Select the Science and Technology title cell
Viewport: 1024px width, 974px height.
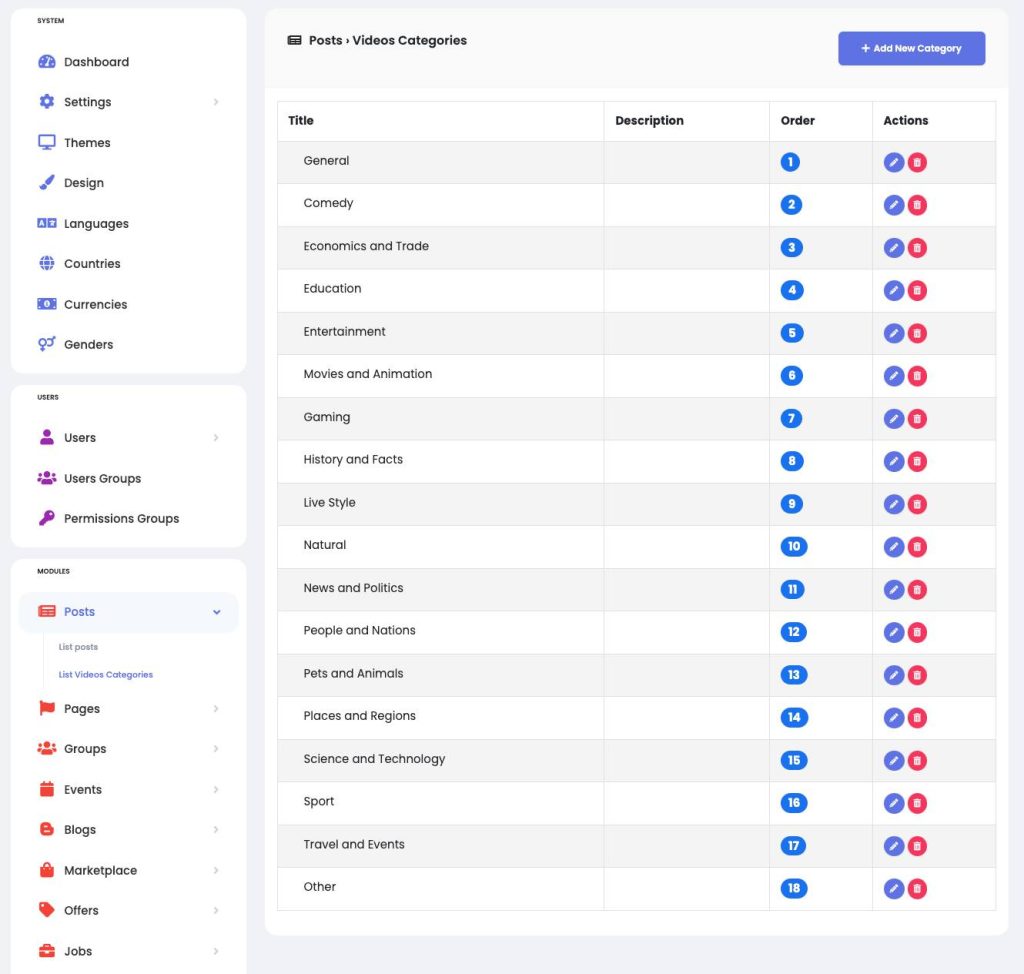point(440,760)
